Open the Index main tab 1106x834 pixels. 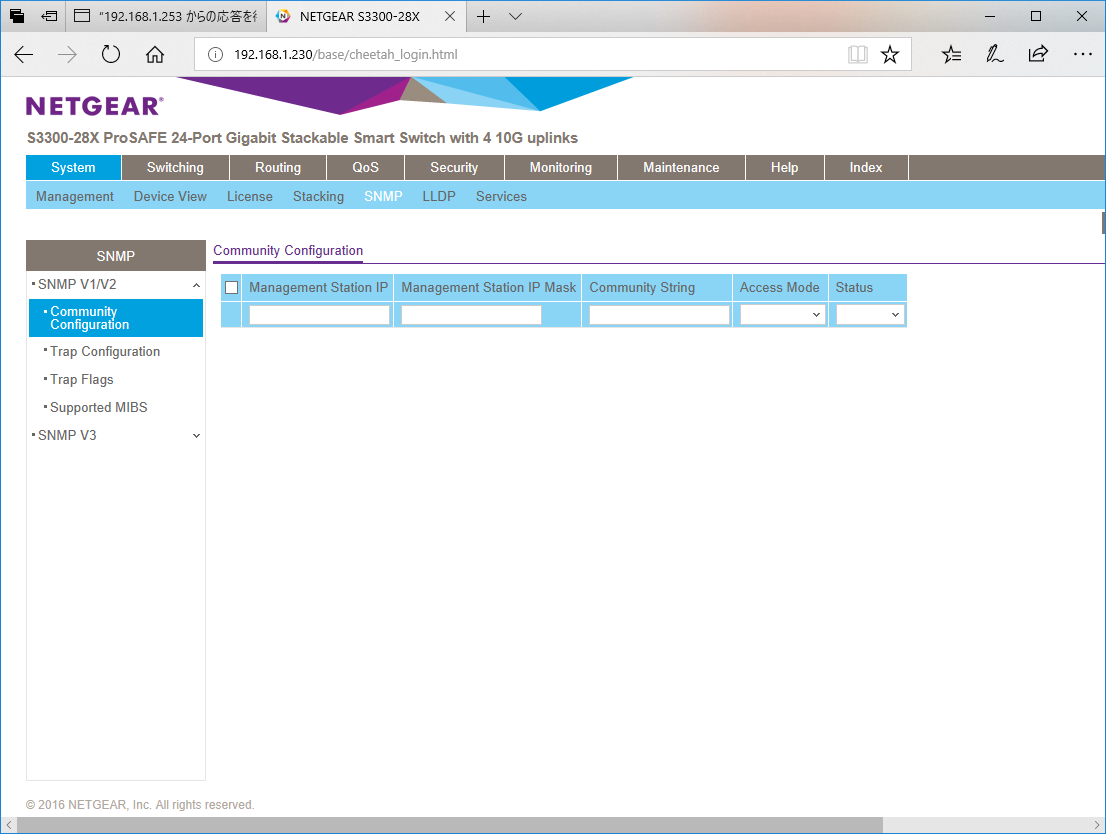pos(866,168)
